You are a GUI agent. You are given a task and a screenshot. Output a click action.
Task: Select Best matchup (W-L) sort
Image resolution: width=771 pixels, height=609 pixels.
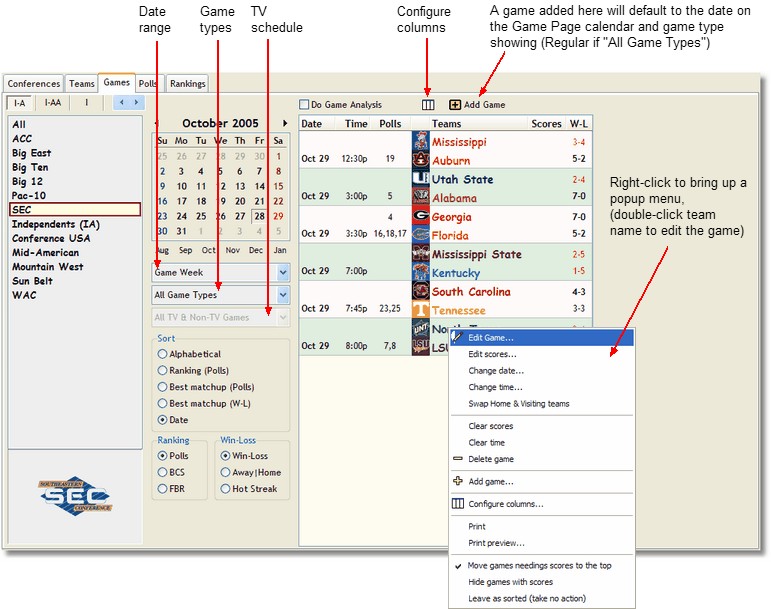[x=162, y=403]
